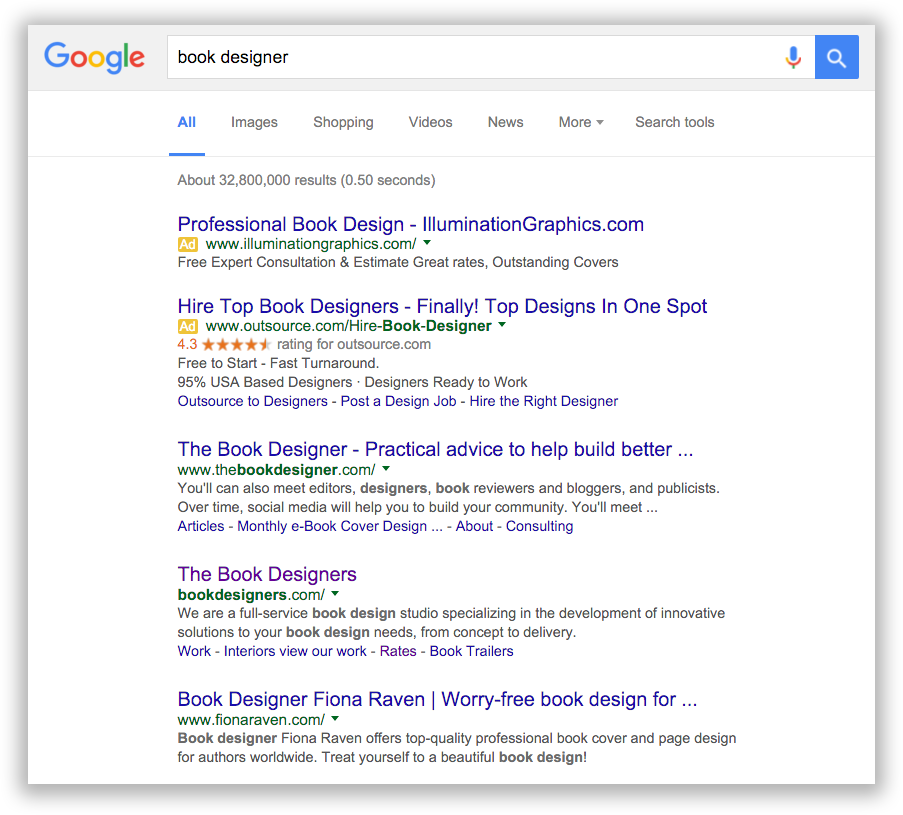The image size is (903, 815).
Task: Open Hire Top Book Designers ad result
Action: tap(442, 306)
